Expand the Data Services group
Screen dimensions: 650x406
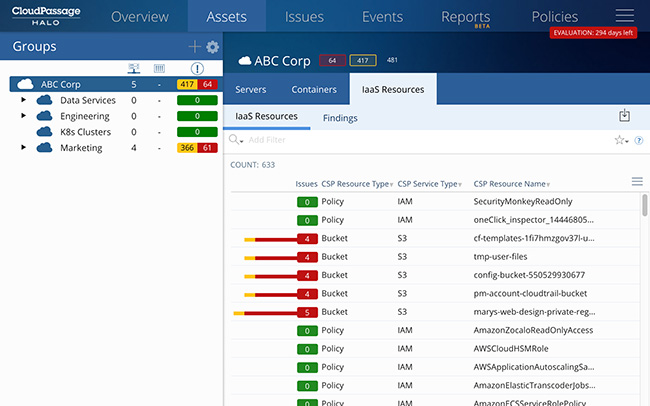pos(24,100)
